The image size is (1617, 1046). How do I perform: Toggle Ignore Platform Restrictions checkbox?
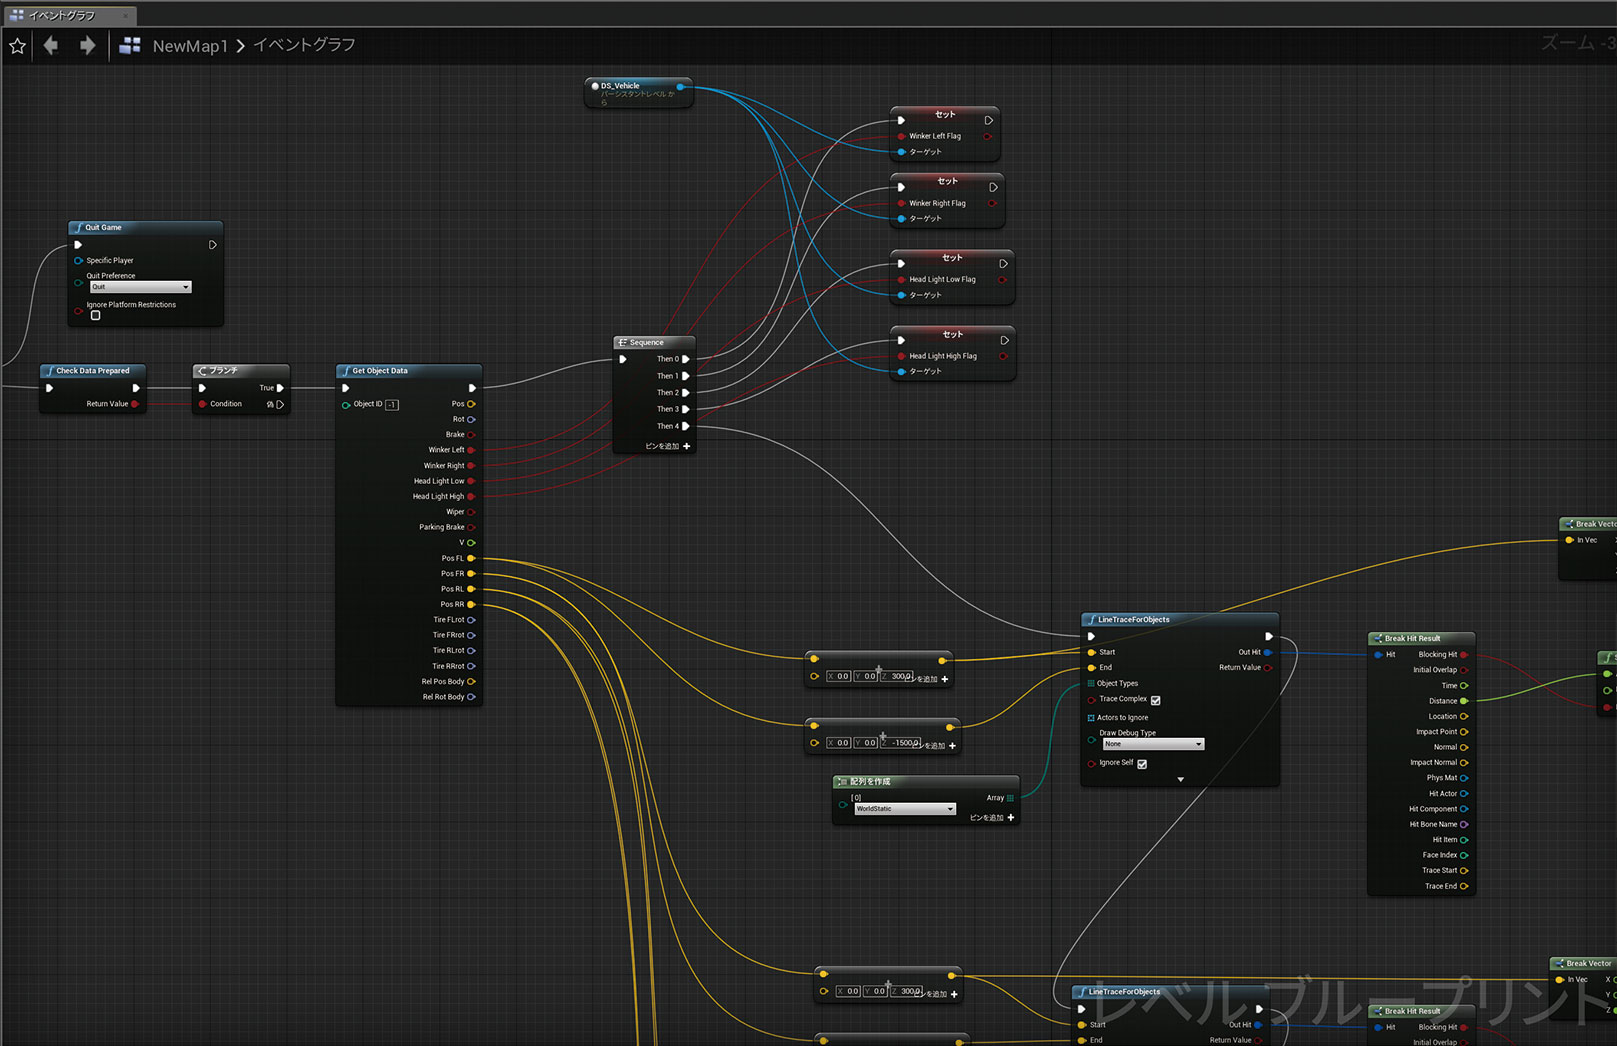click(96, 316)
